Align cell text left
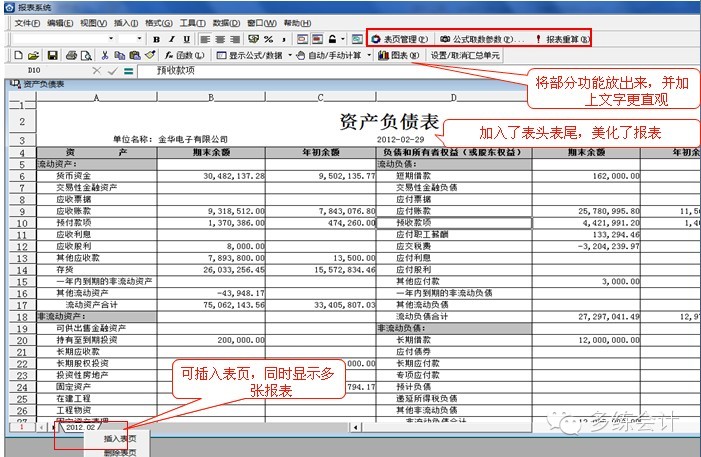The height and width of the screenshot is (457, 701). point(205,39)
